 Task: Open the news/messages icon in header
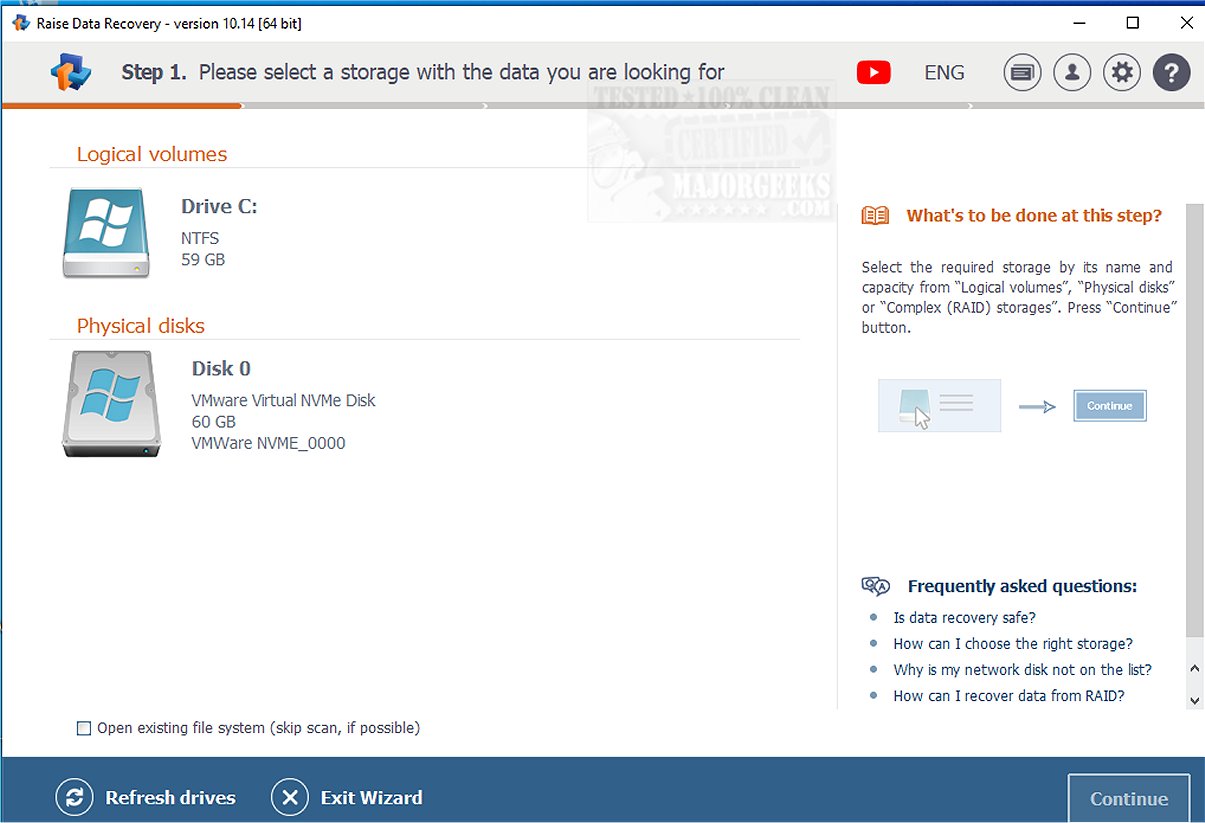tap(1022, 72)
